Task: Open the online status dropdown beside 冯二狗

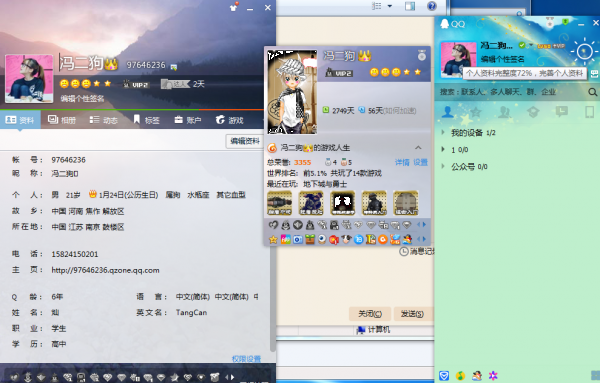Action: 531,45
